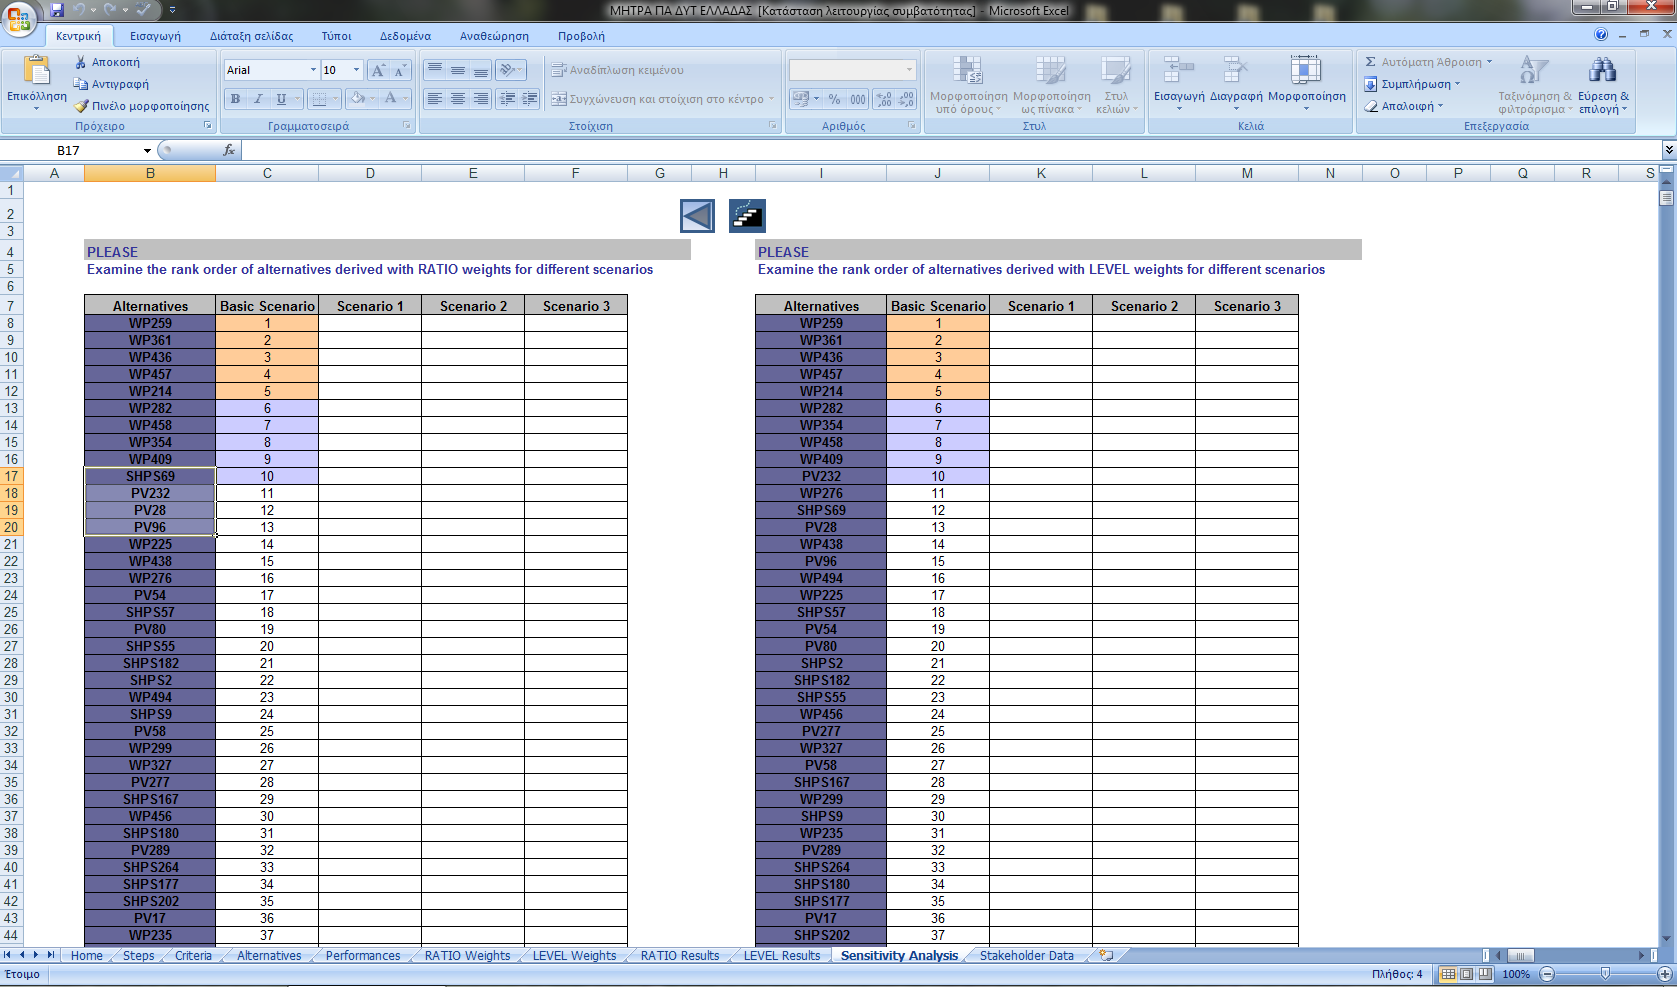Toggle bold formatting
The height and width of the screenshot is (987, 1677).
[235, 98]
